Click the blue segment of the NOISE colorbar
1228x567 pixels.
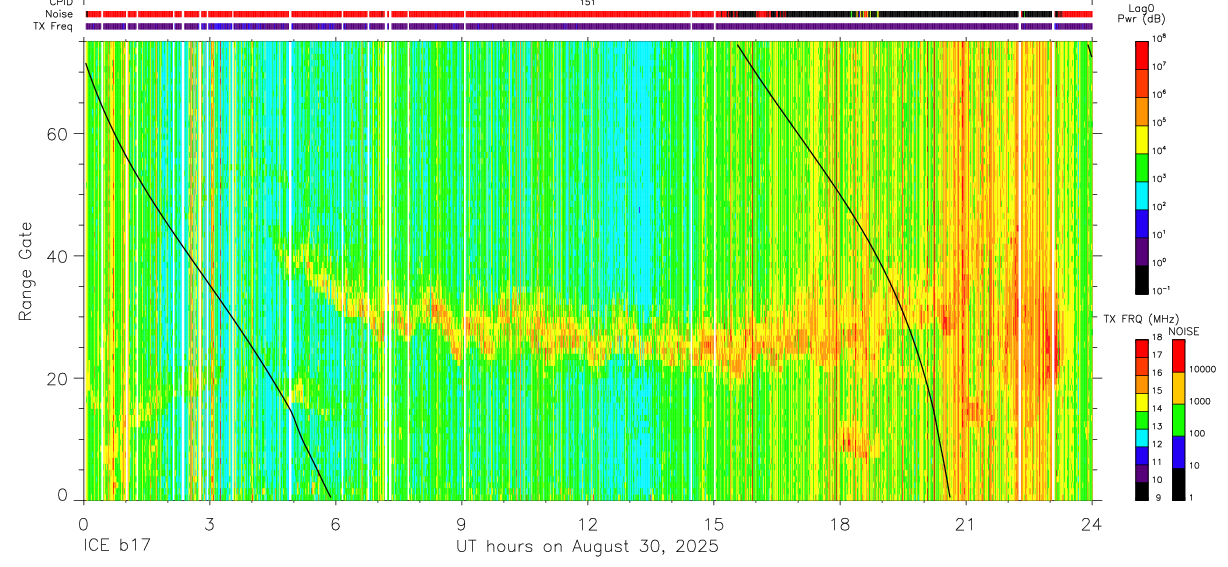[1178, 452]
